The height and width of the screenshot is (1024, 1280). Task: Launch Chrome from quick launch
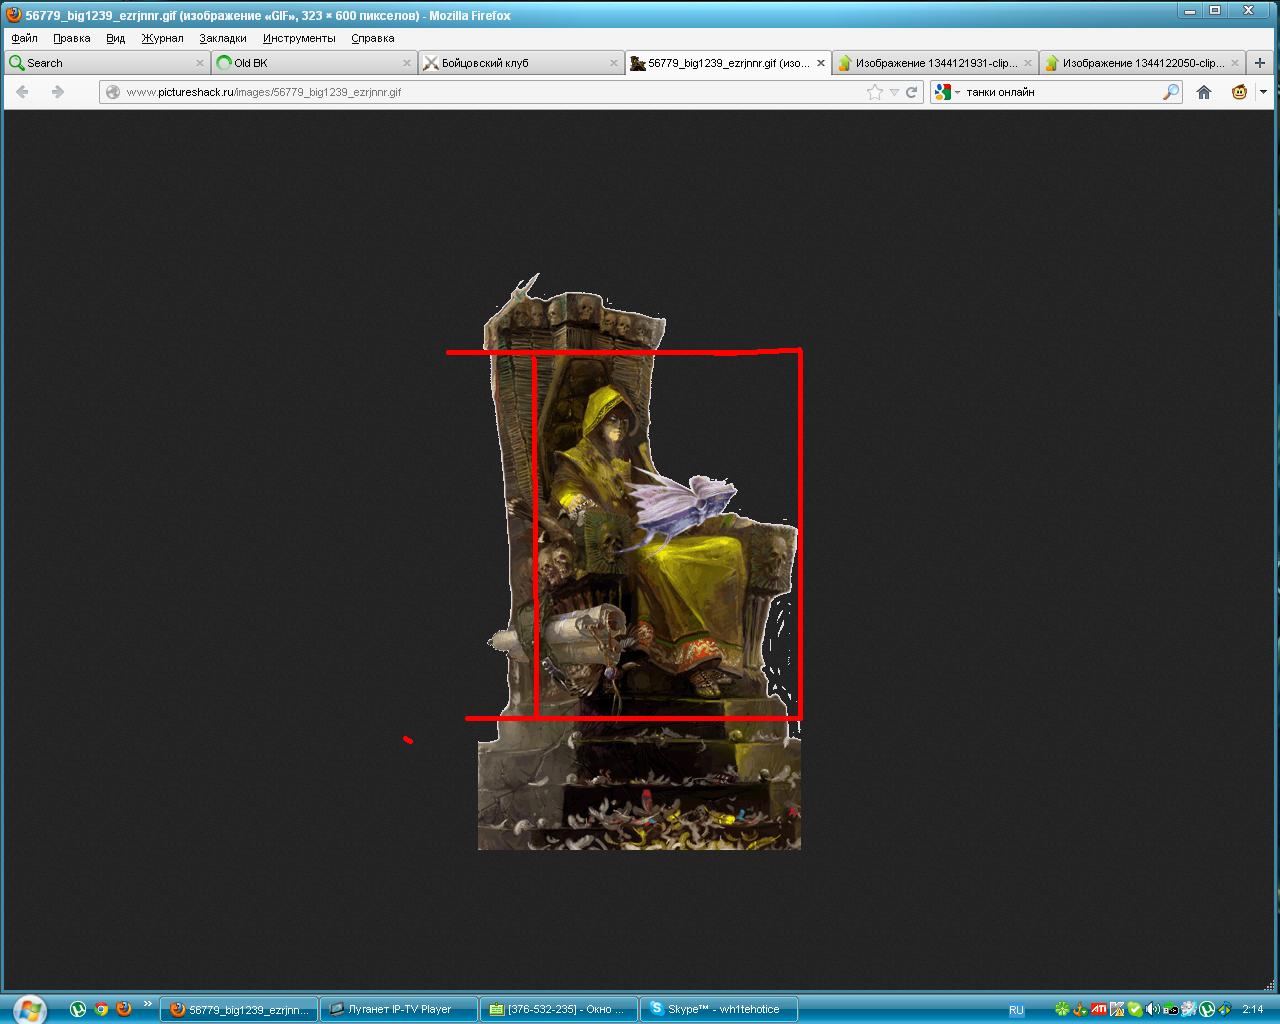pyautogui.click(x=101, y=1009)
